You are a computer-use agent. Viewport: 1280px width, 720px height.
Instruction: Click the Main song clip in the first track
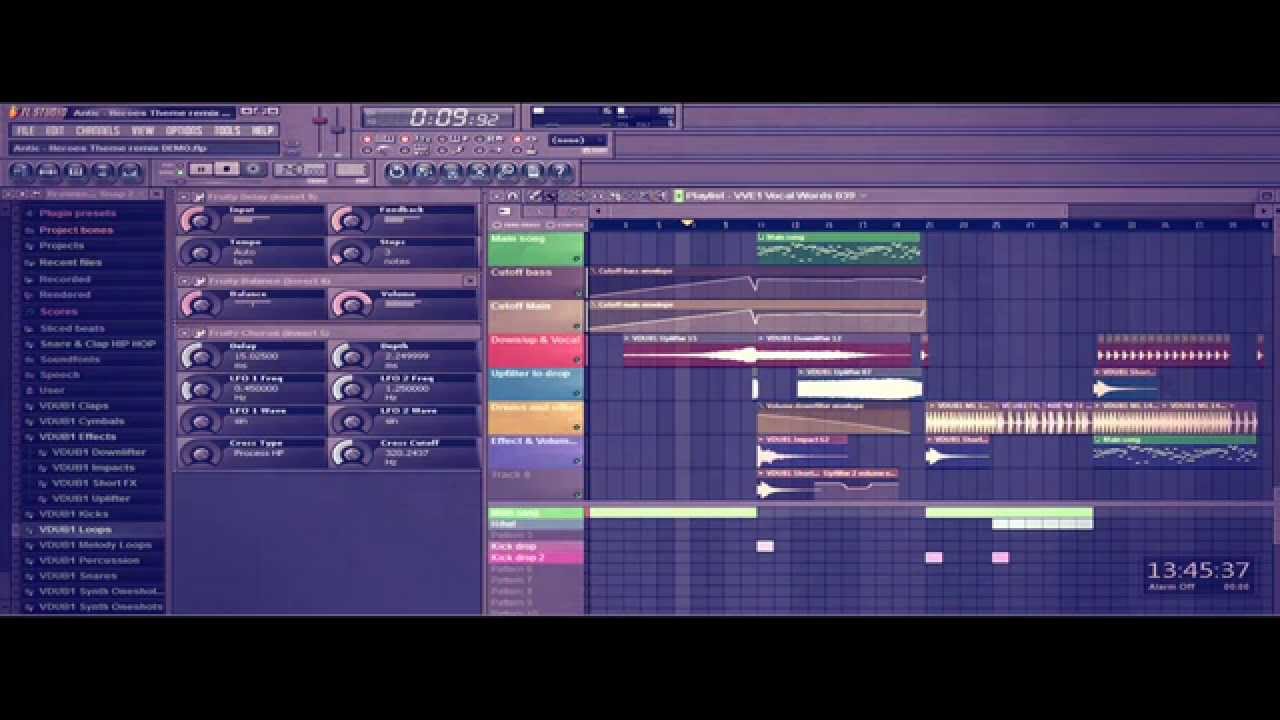[838, 247]
